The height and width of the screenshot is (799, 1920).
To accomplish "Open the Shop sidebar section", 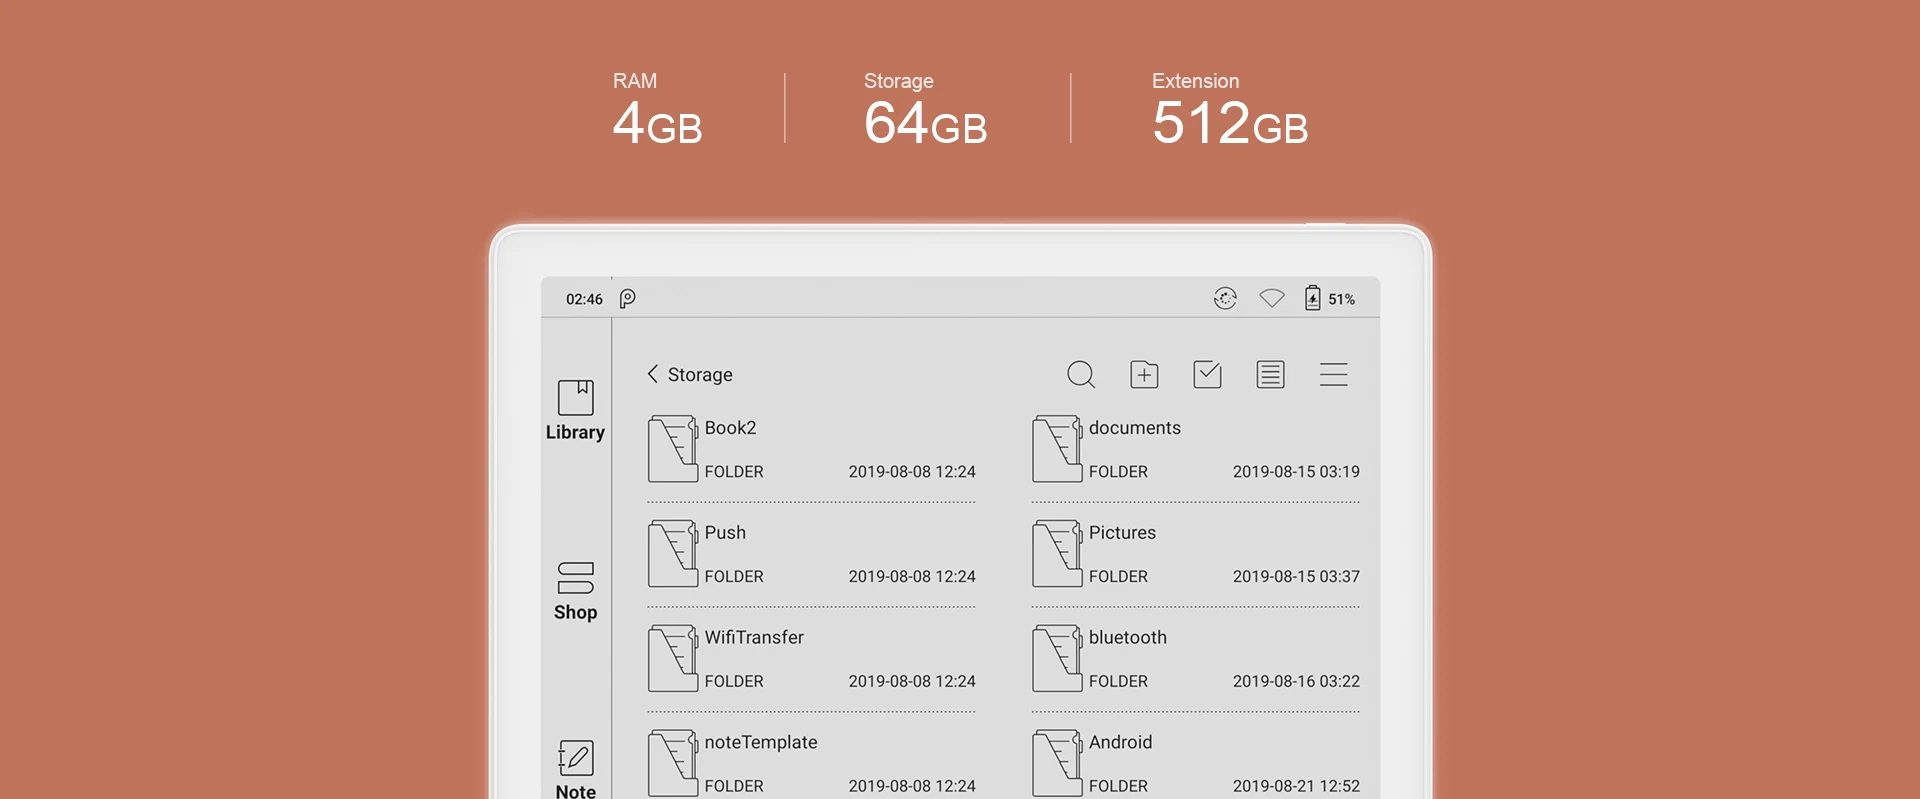I will pos(575,591).
